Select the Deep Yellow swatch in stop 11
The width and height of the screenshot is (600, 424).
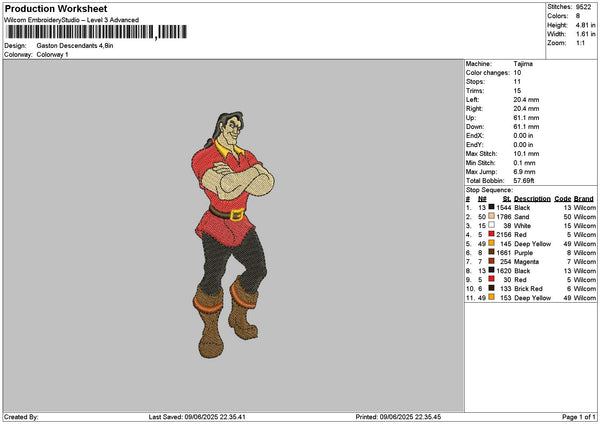pos(491,297)
